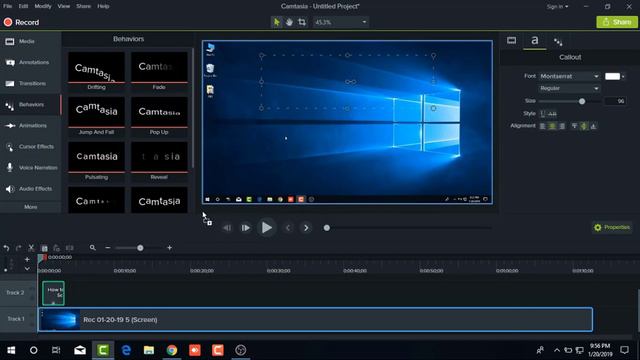Align callout text to bottom

(593, 126)
